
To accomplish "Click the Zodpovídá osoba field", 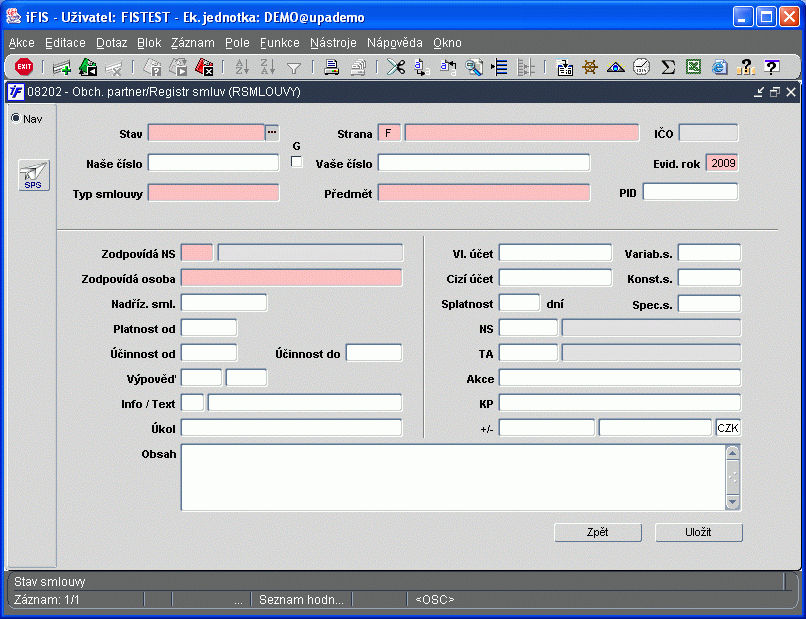I will [x=291, y=278].
